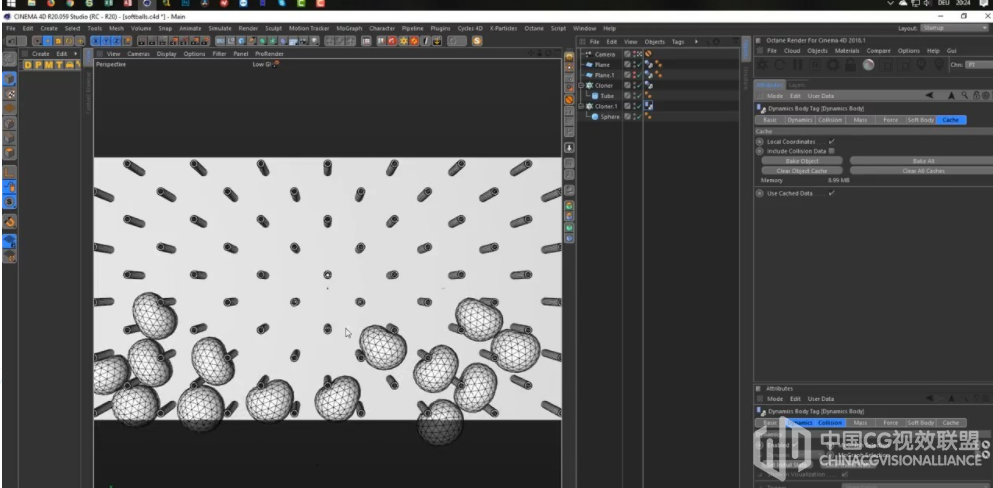The image size is (993, 488).
Task: Open the MoGraph menu
Action: point(349,28)
